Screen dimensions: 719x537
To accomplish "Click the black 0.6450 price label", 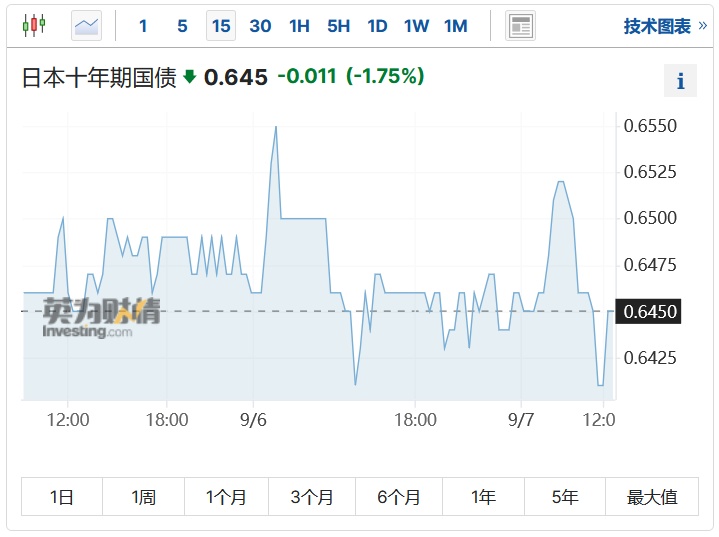I will [648, 311].
